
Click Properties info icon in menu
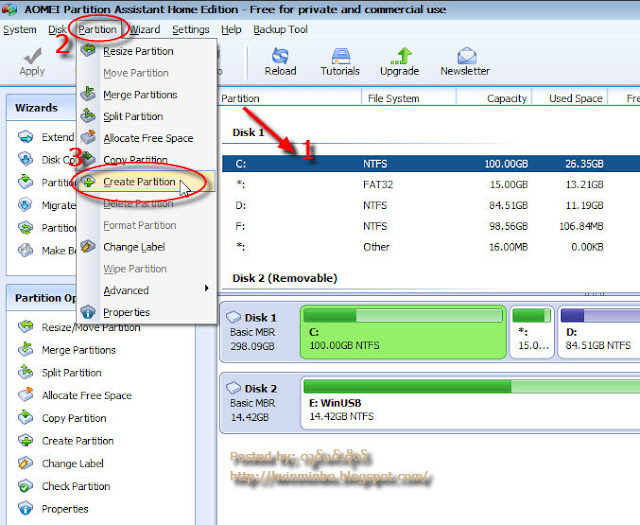88,312
